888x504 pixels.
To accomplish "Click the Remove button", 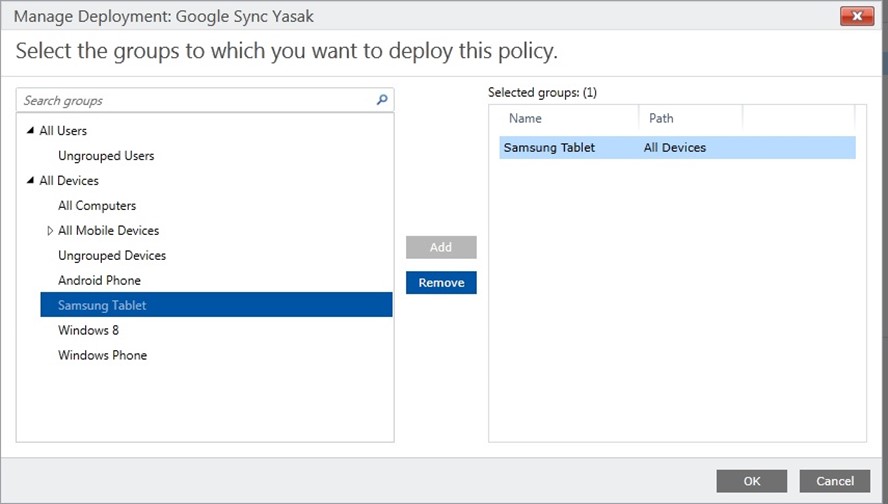I will (441, 283).
